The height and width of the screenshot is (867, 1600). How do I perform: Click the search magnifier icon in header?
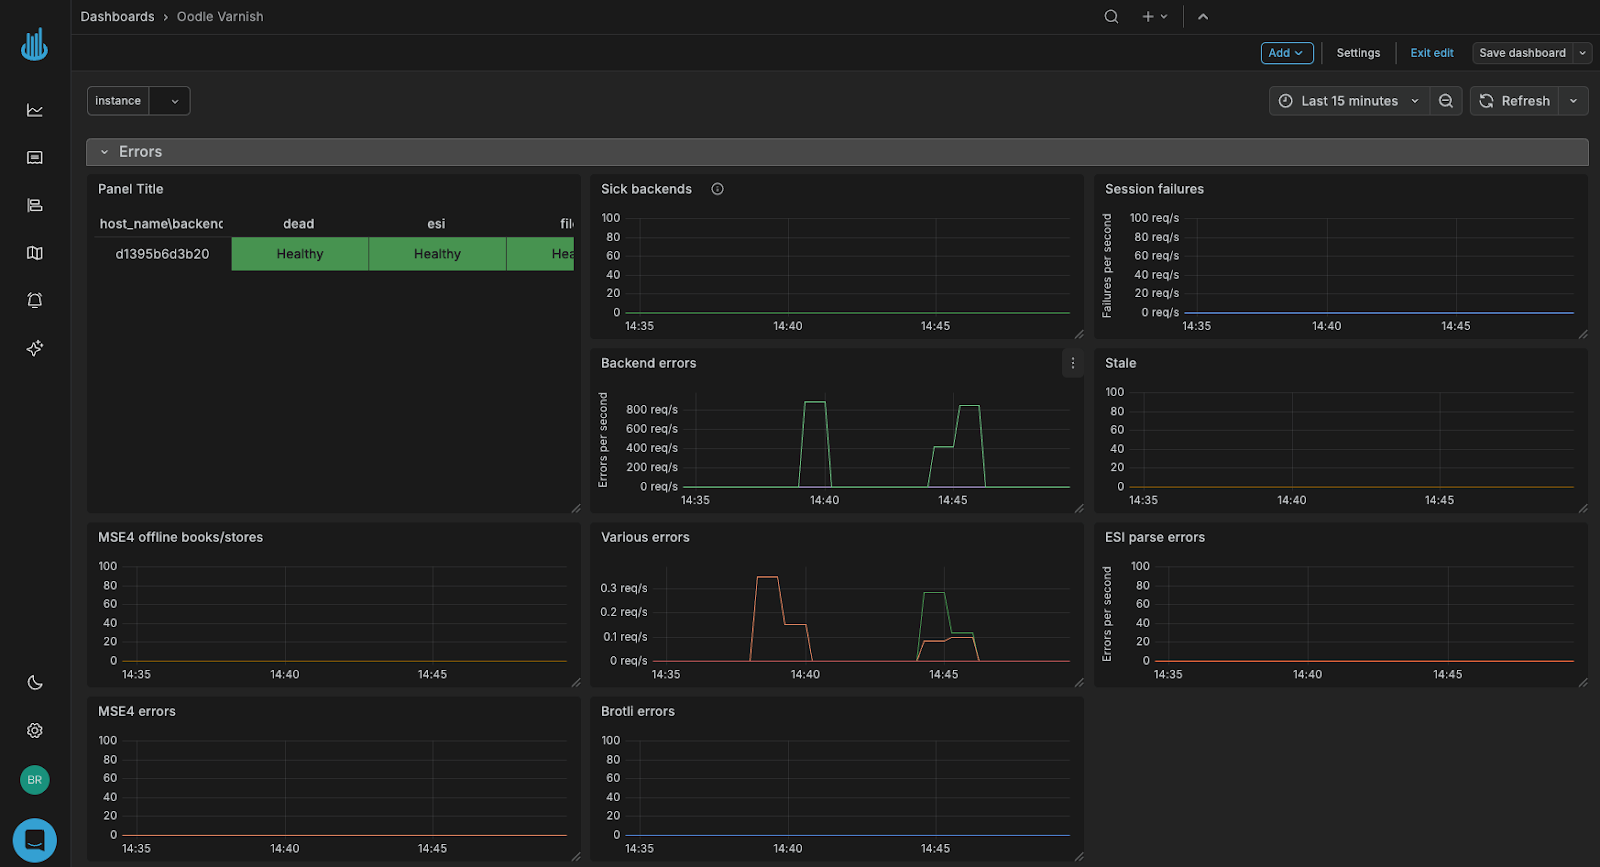(1111, 17)
